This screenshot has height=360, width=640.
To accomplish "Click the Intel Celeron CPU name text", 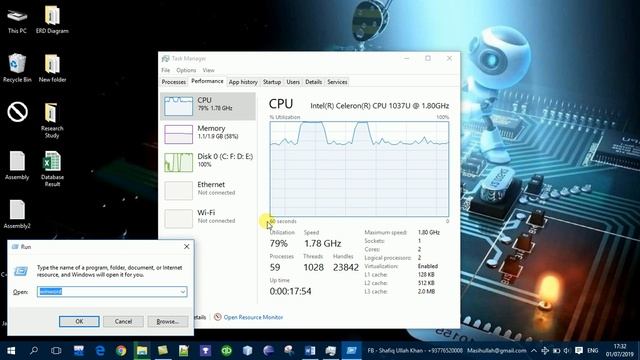I will 380,106.
